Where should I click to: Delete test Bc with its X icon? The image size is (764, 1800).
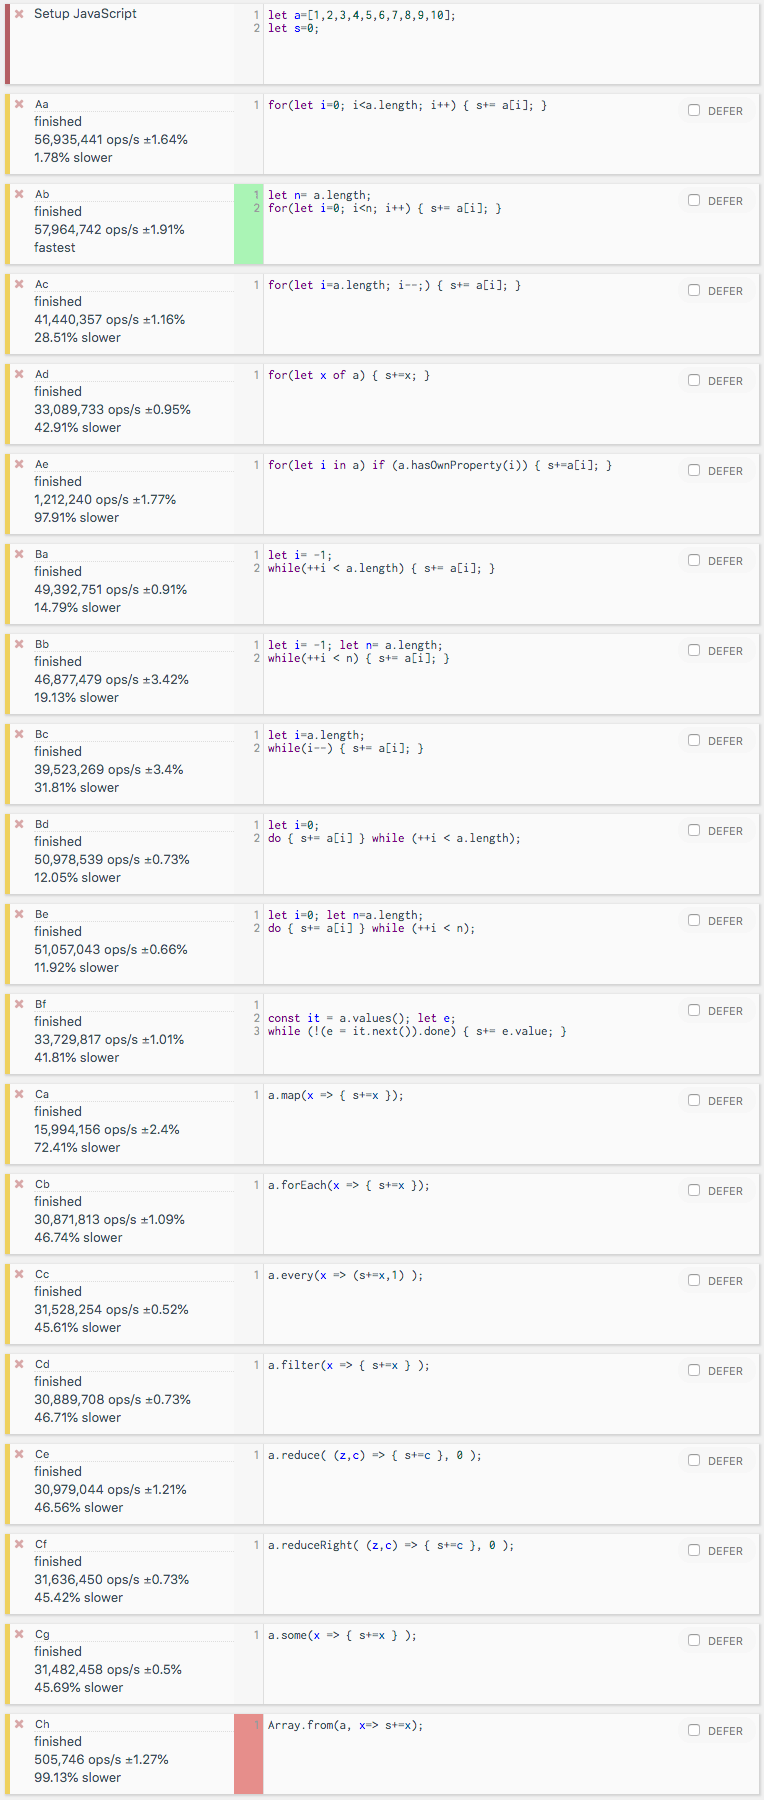point(19,733)
